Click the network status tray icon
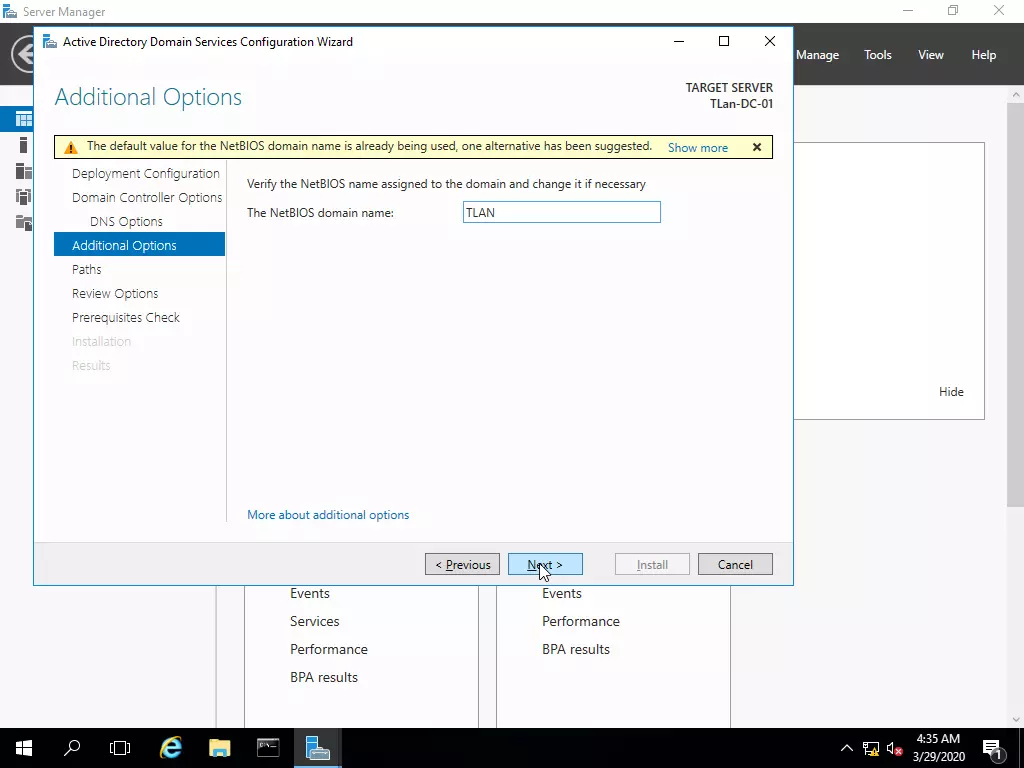Viewport: 1024px width, 768px height. coord(871,748)
